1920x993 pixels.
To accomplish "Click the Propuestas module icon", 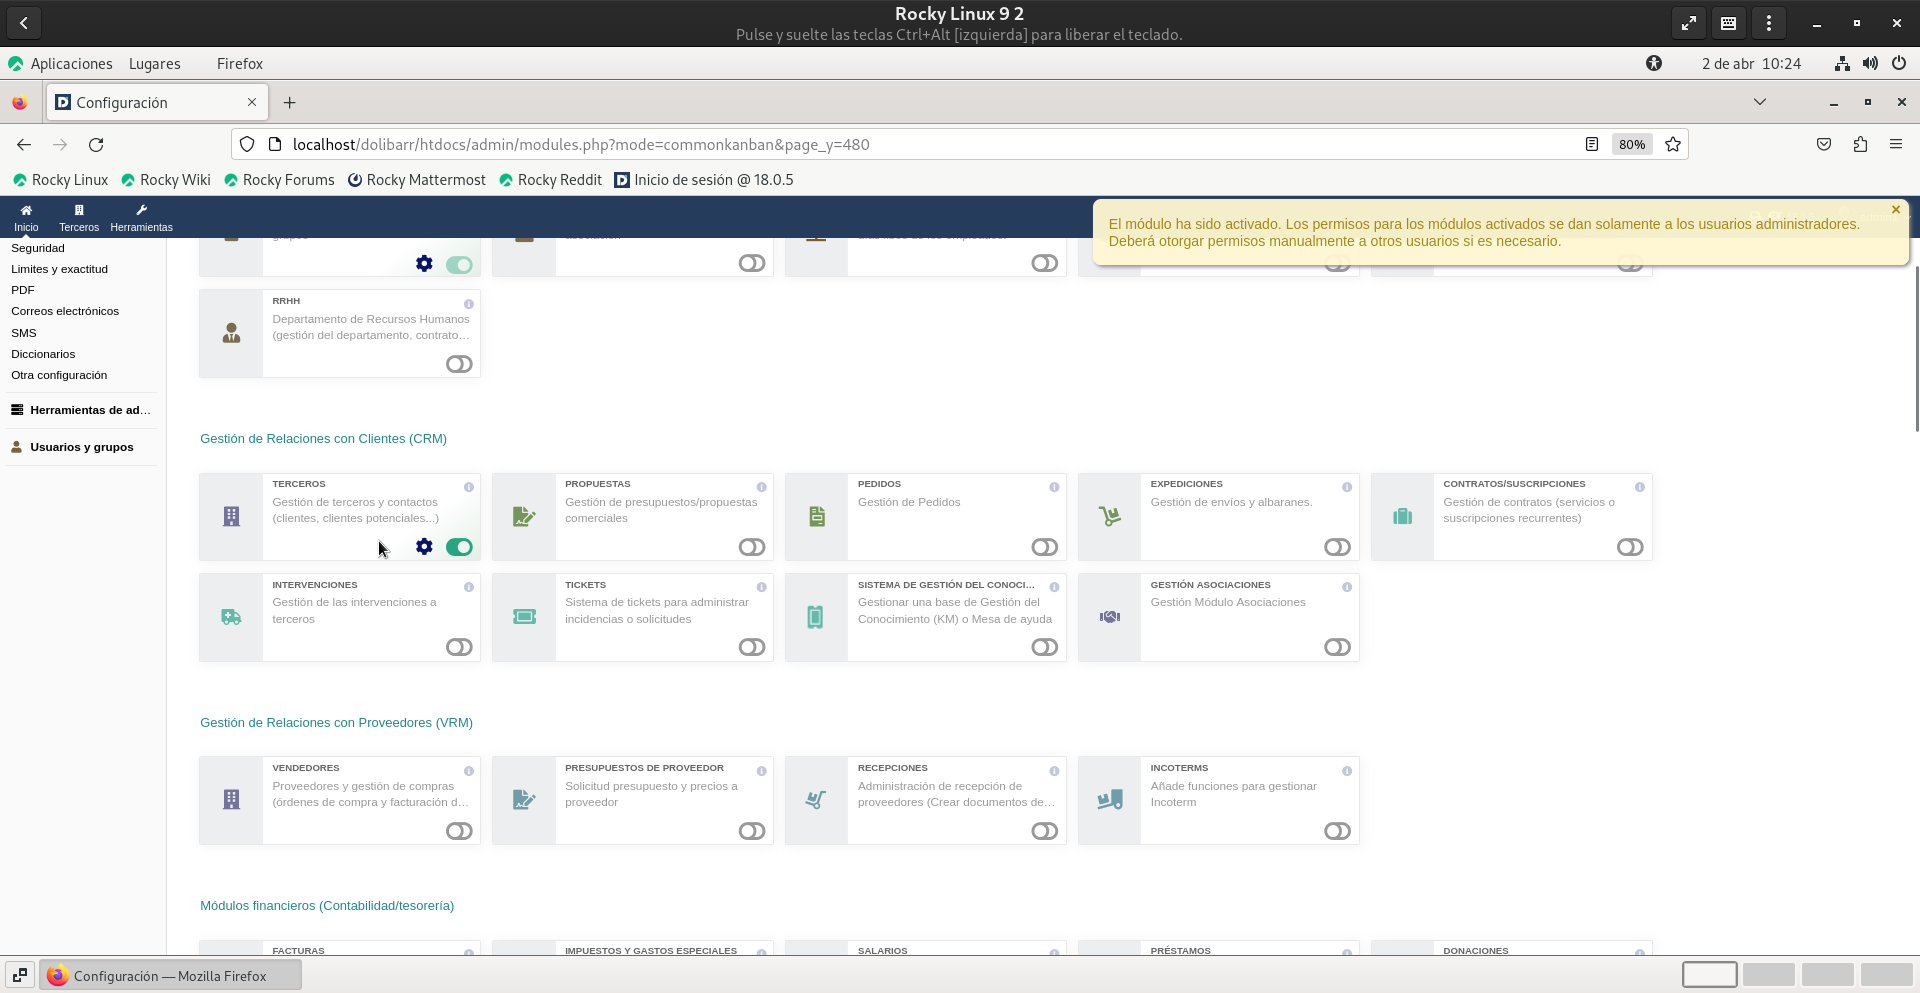I will click(x=523, y=517).
